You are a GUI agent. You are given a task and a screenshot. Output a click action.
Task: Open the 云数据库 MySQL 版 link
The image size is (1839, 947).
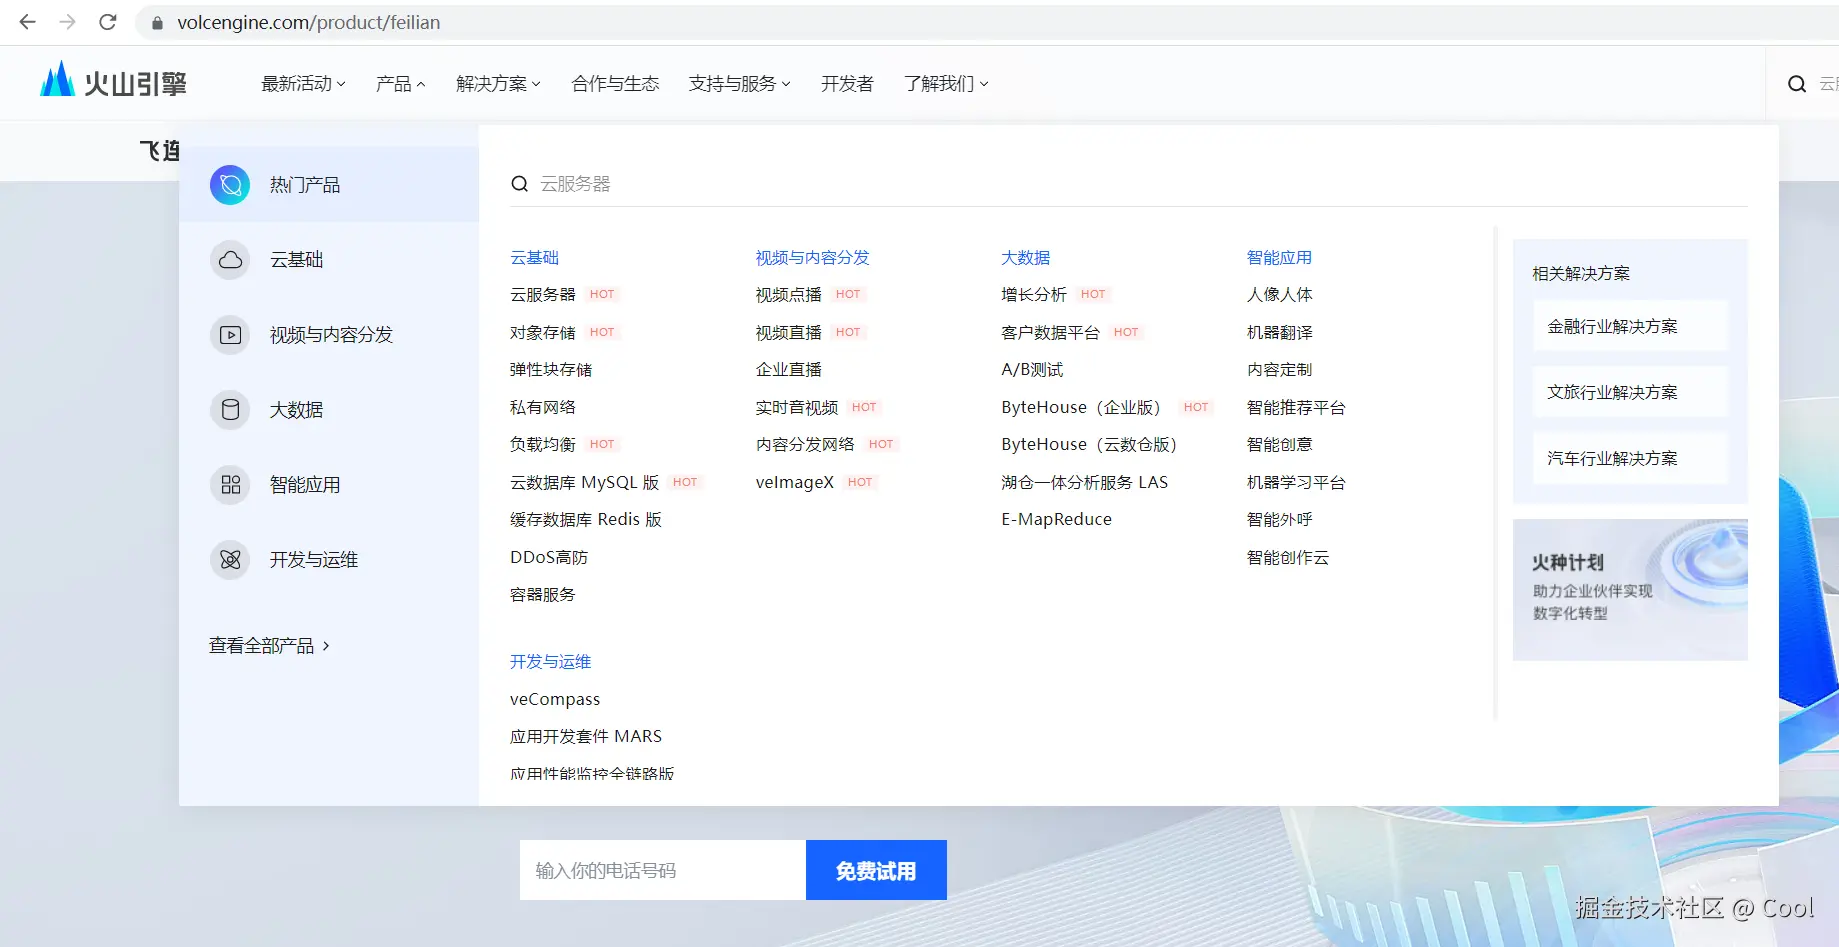click(585, 482)
